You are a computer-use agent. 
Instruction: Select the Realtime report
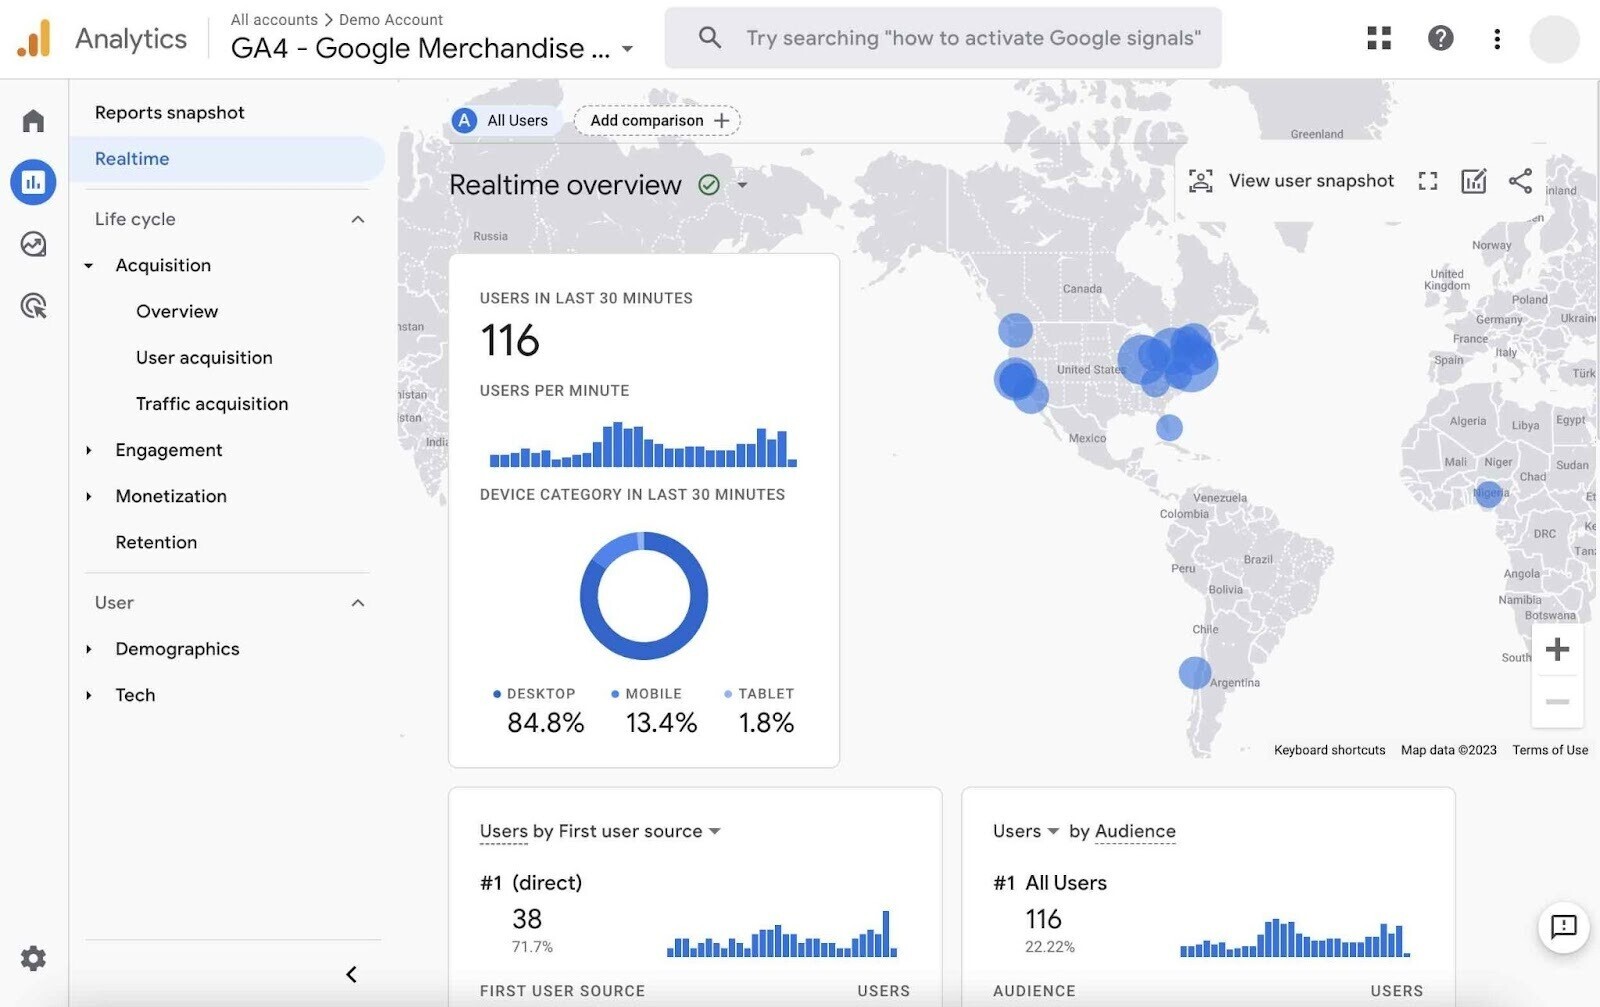point(227,159)
